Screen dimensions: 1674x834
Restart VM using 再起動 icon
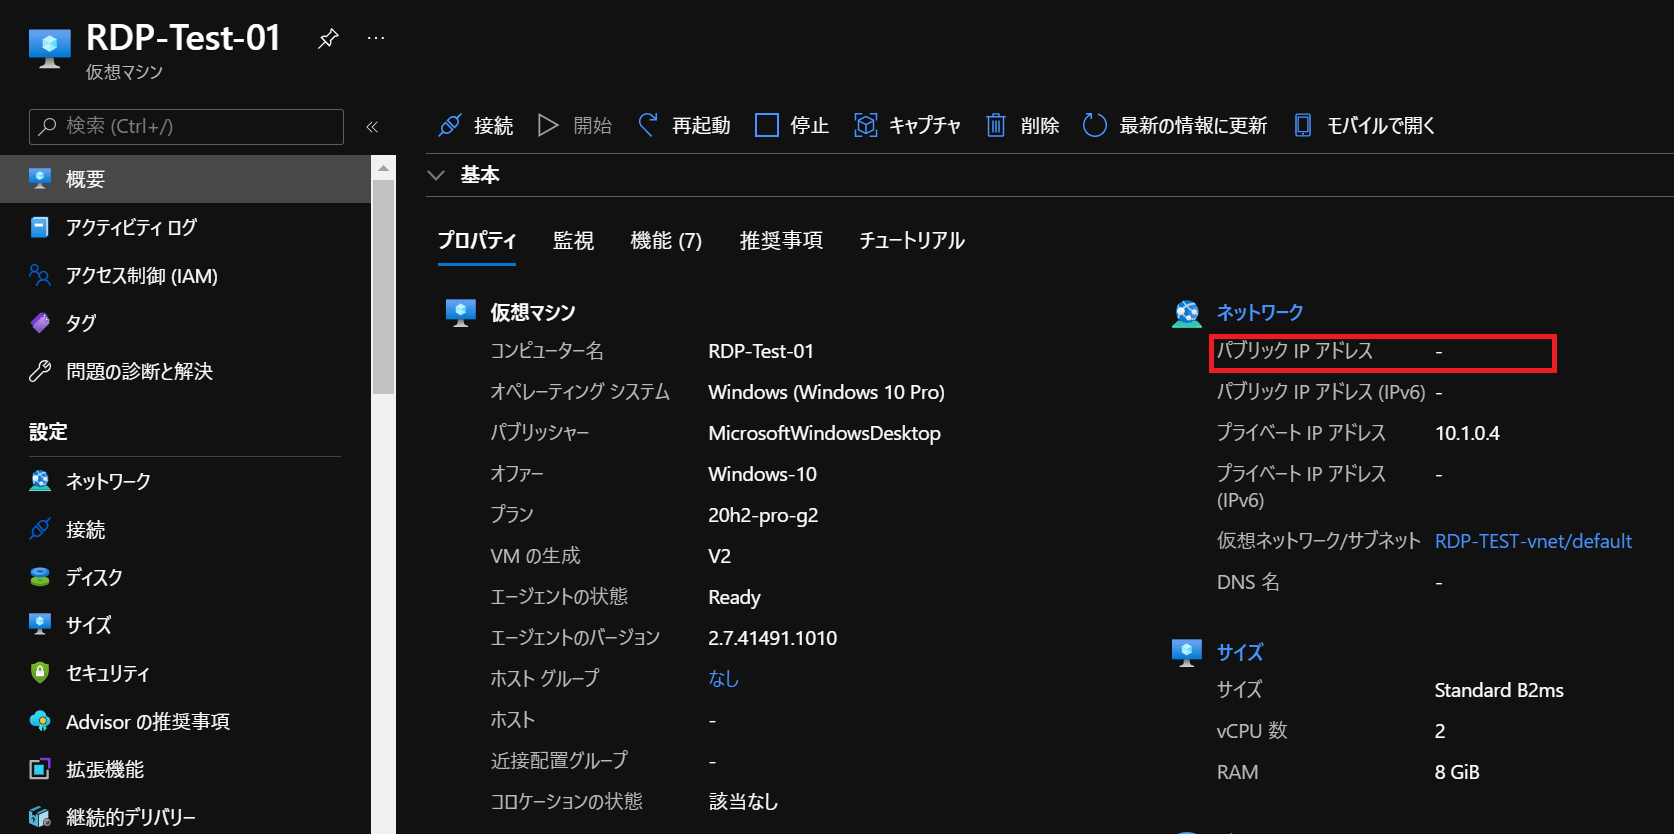pos(648,125)
